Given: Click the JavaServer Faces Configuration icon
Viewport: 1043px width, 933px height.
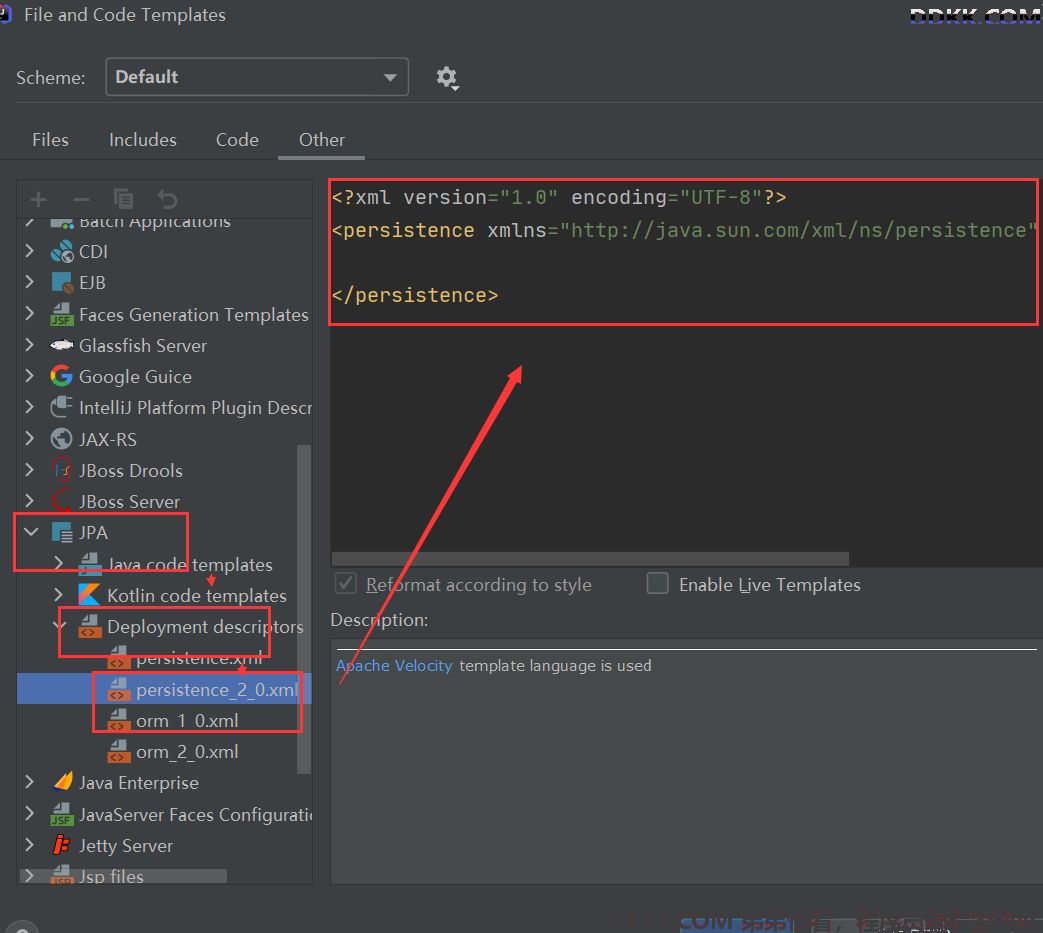Looking at the screenshot, I should 62,814.
